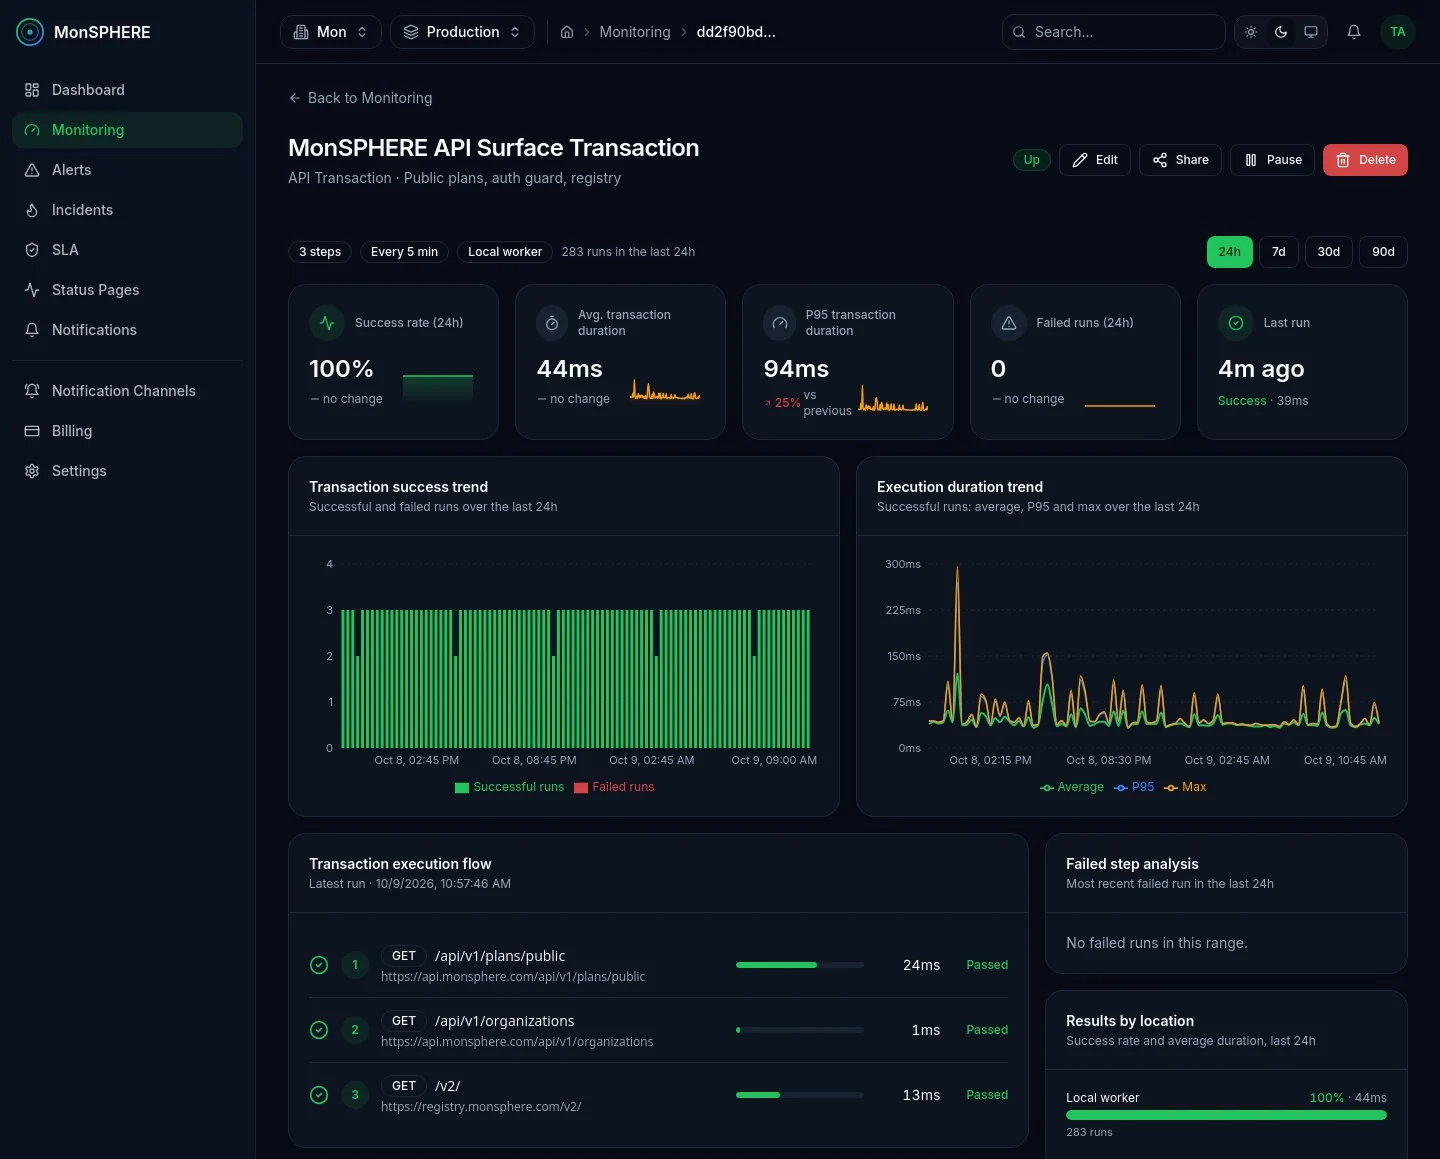This screenshot has width=1440, height=1159.
Task: Go to Alerts in the sidebar
Action: click(127, 170)
